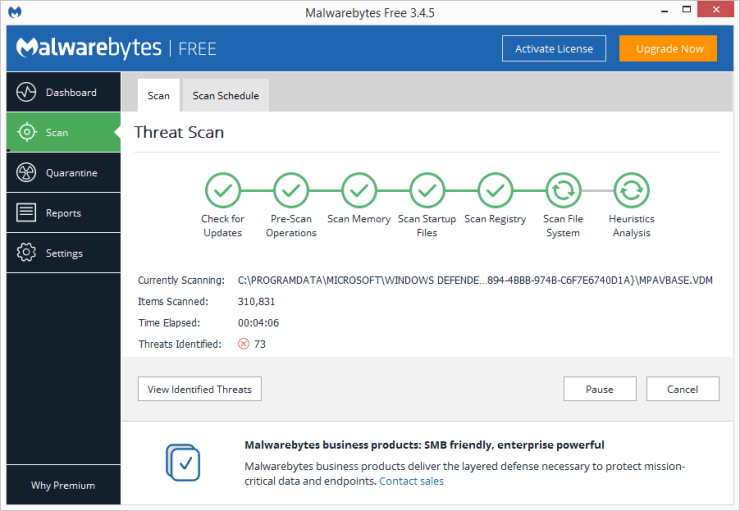Pause the running threat scan
Screen dimensions: 740x511
[x=599, y=389]
